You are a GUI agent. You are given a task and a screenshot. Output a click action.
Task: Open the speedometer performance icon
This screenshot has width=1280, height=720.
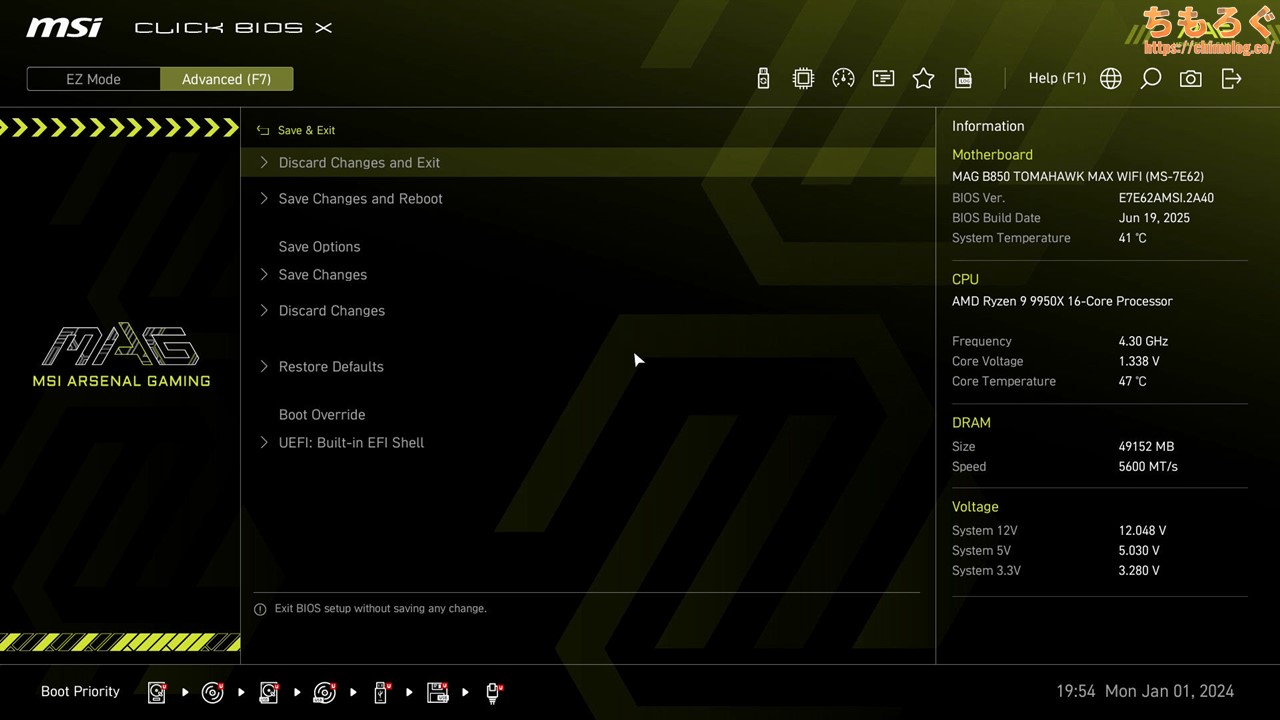[x=843, y=79]
